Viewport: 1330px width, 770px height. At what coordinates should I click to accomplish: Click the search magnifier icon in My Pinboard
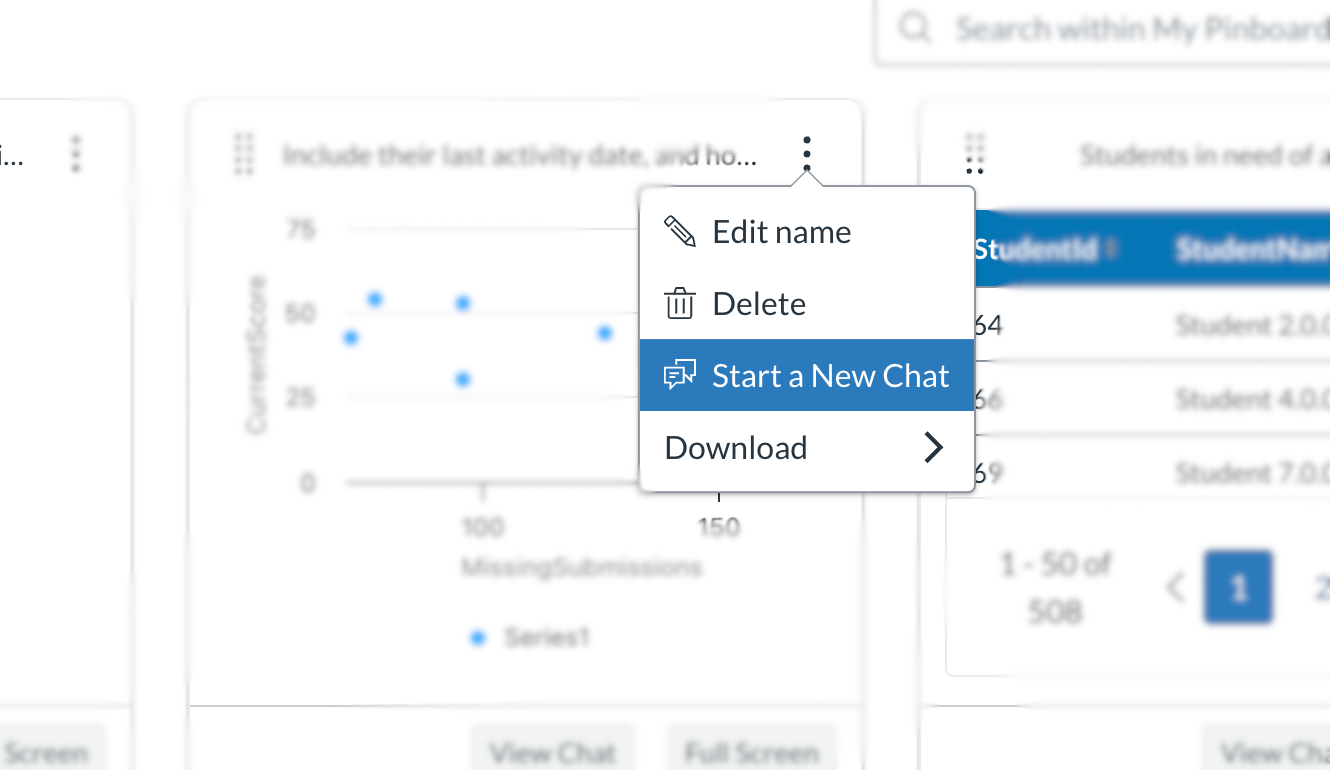coord(913,28)
